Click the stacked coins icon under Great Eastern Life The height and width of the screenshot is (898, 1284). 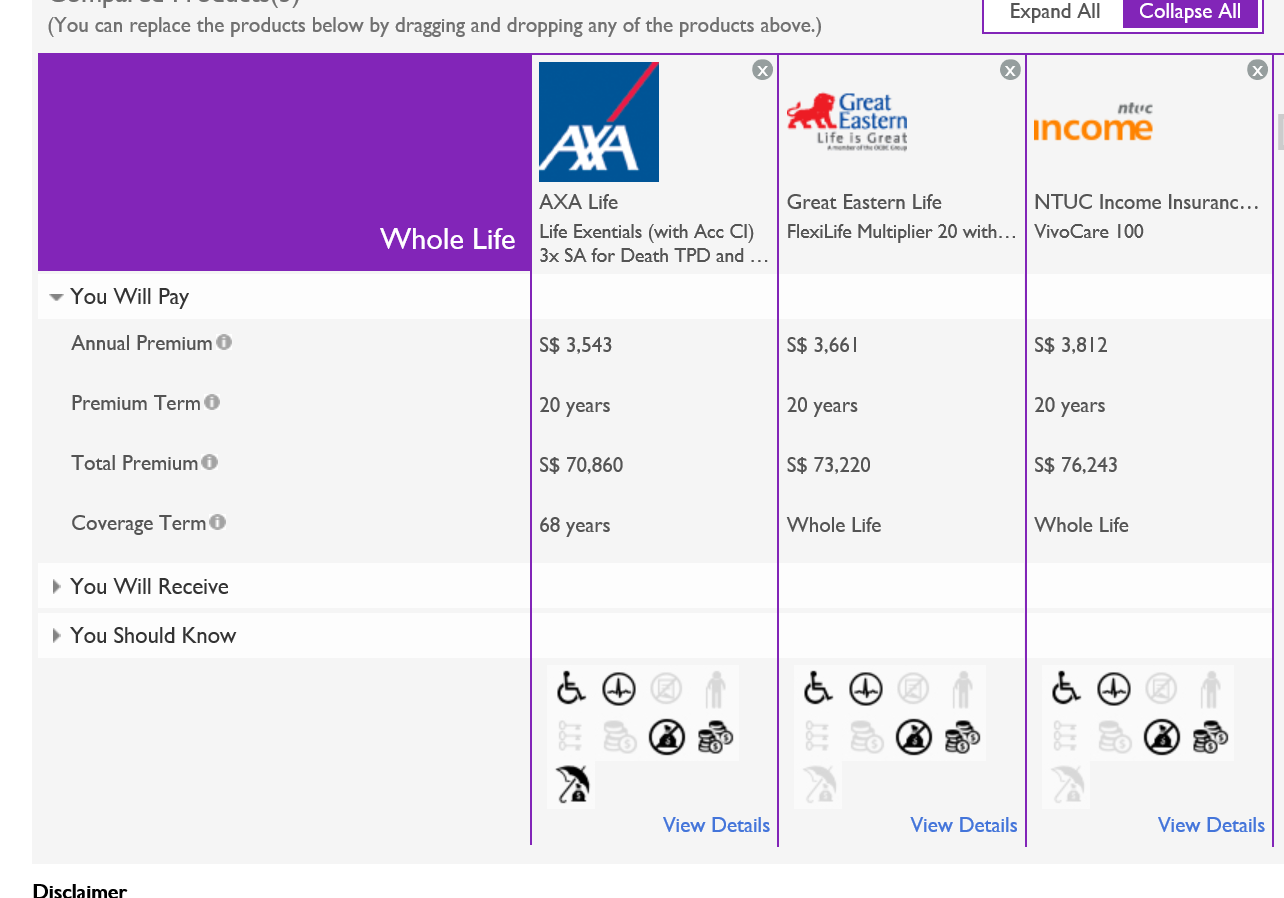coord(962,737)
